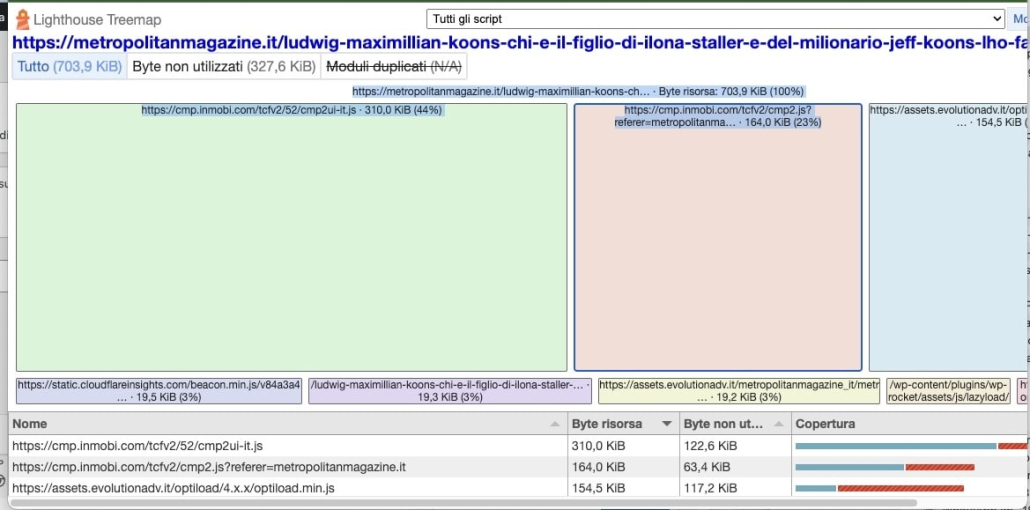Click the coverage bar for optiload.min.js
Viewport: 1030px width, 510px height.
(x=880, y=488)
